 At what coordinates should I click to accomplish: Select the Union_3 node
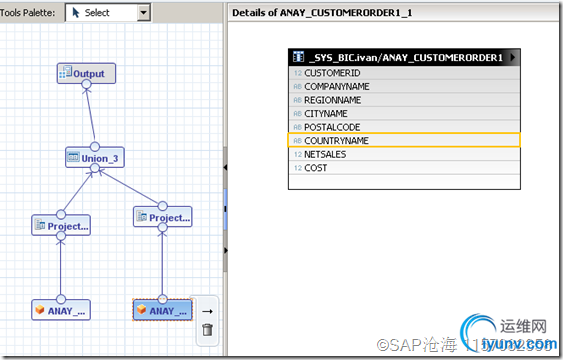pyautogui.click(x=95, y=158)
